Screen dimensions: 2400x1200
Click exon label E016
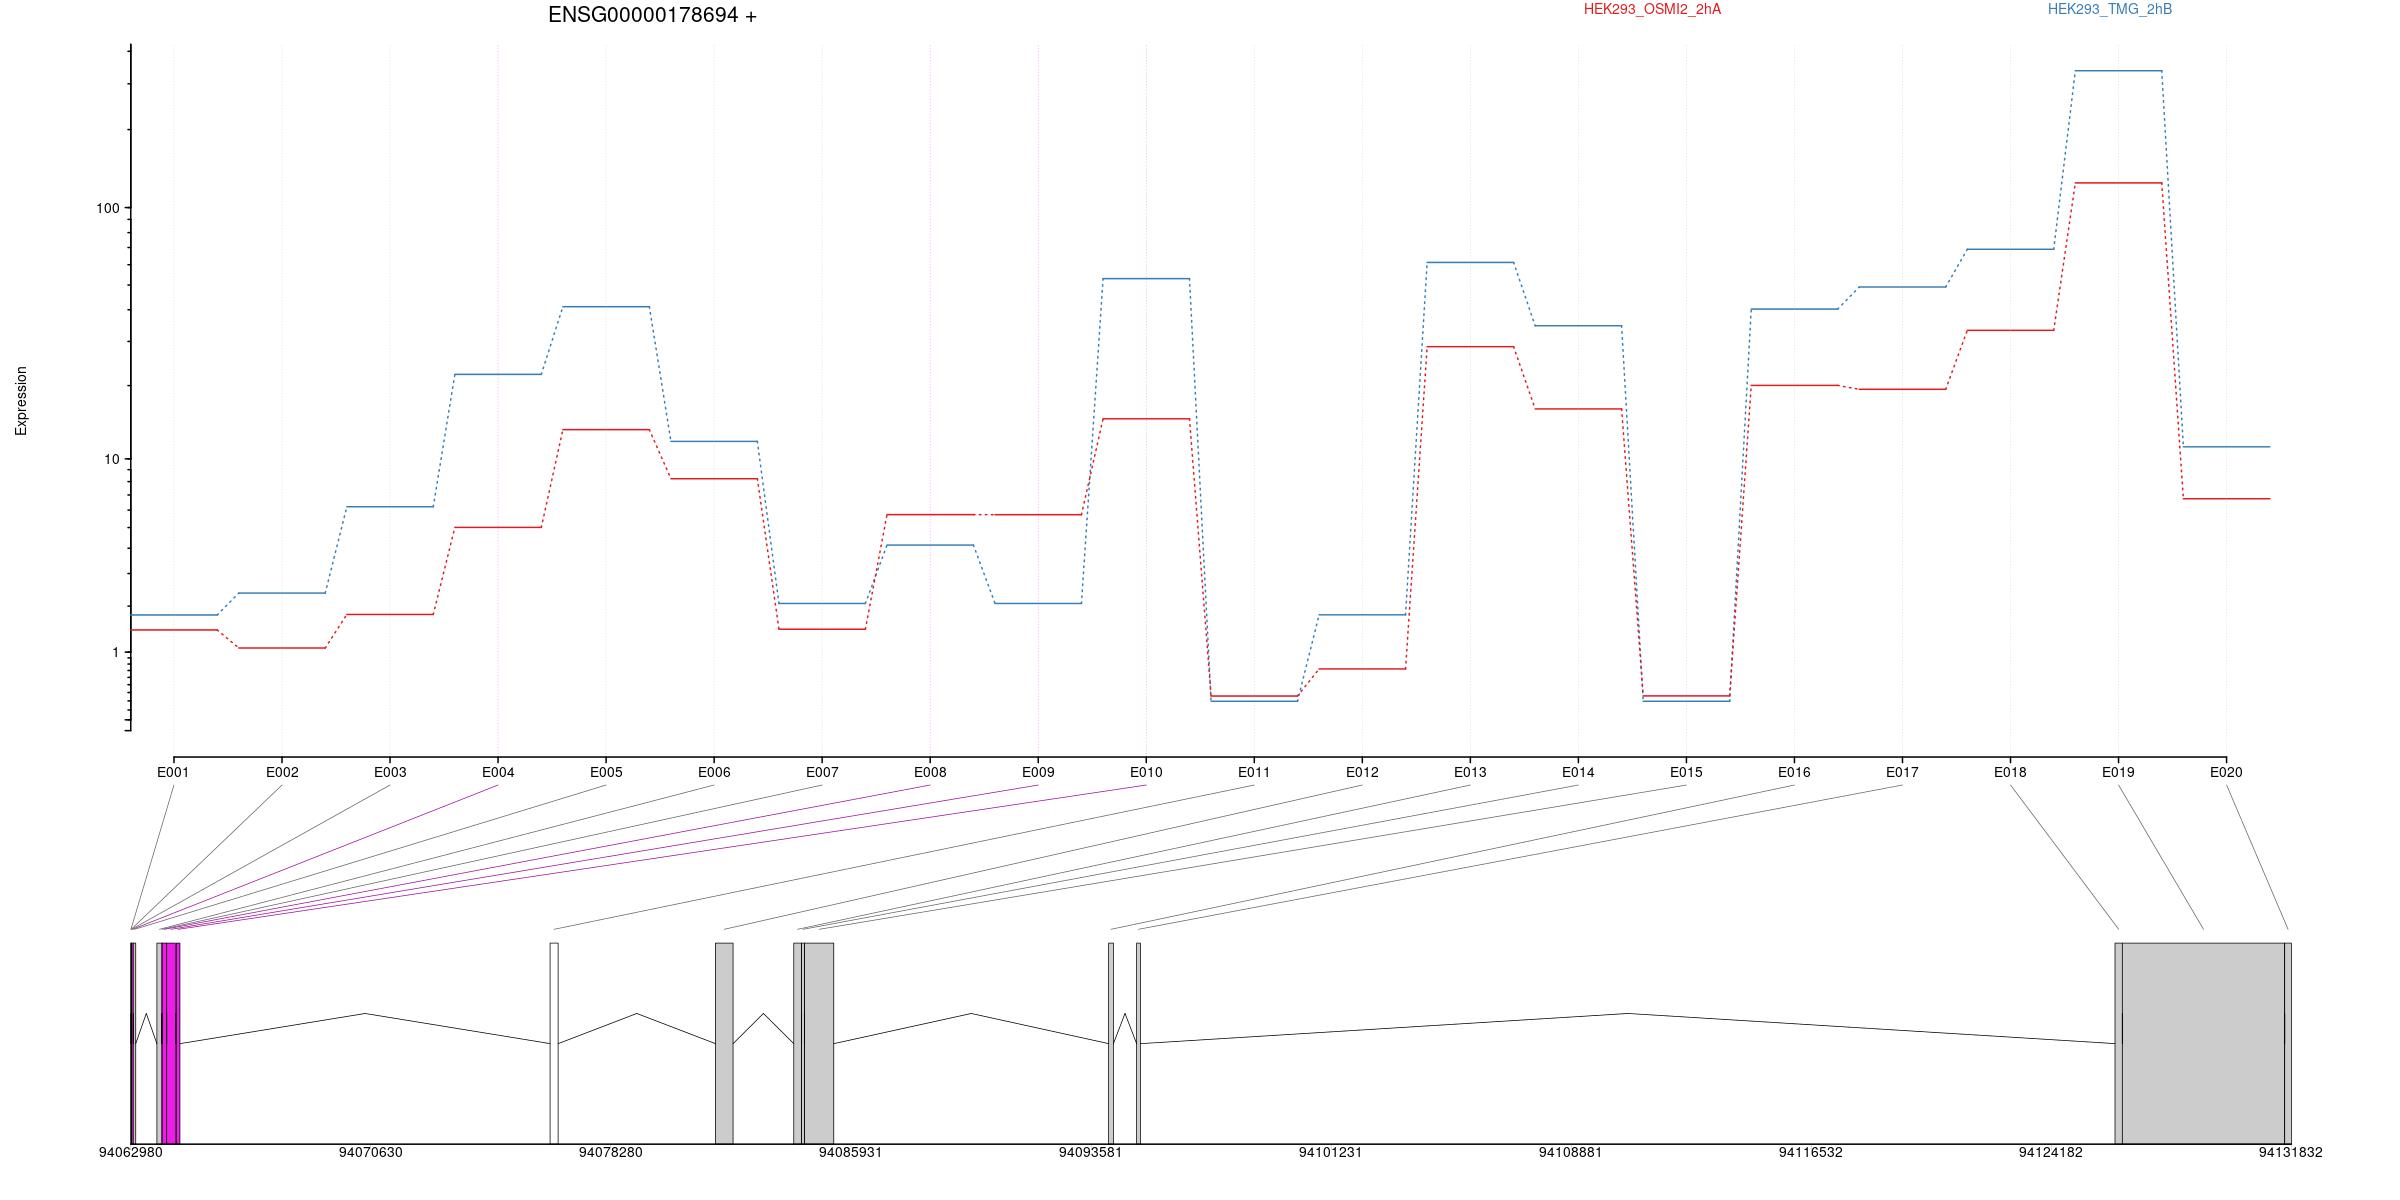1794,772
